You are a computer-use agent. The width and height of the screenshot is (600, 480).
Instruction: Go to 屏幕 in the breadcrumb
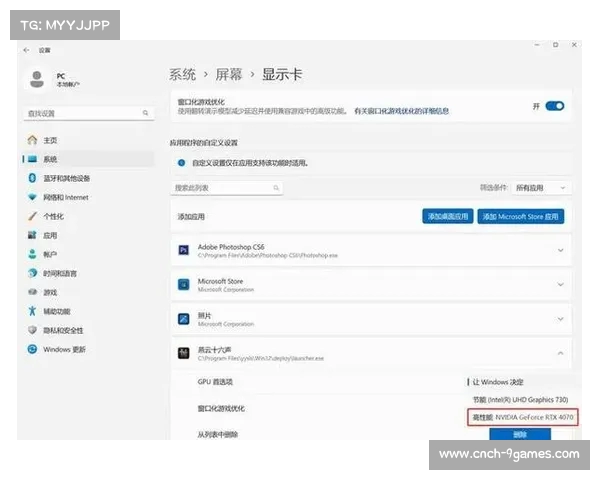click(x=228, y=74)
